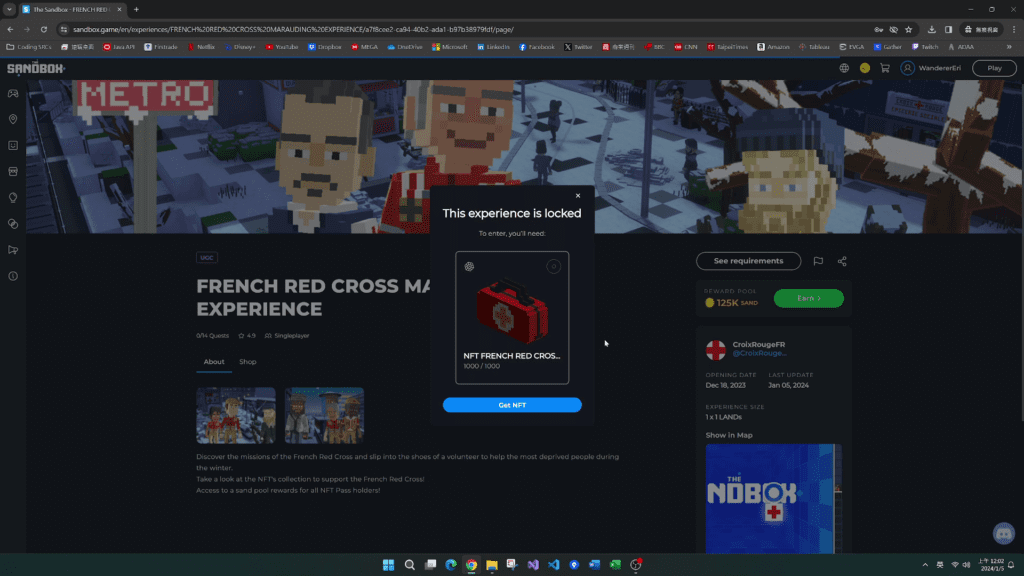Click the NFT French Red Cross medkit image

tap(512, 311)
